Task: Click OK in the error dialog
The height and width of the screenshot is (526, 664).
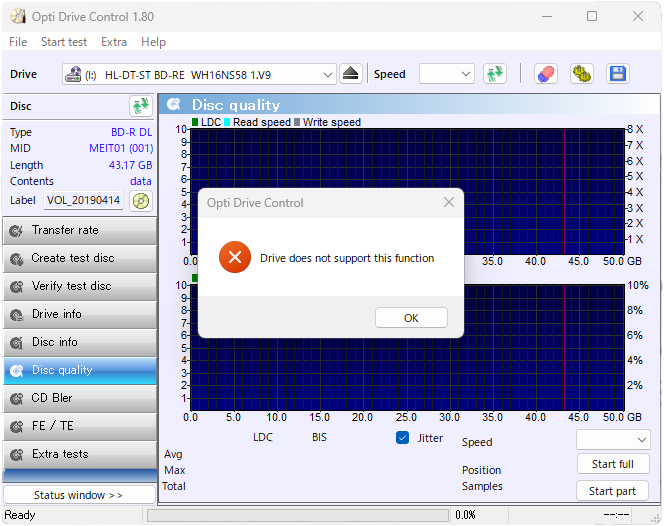Action: (x=411, y=318)
